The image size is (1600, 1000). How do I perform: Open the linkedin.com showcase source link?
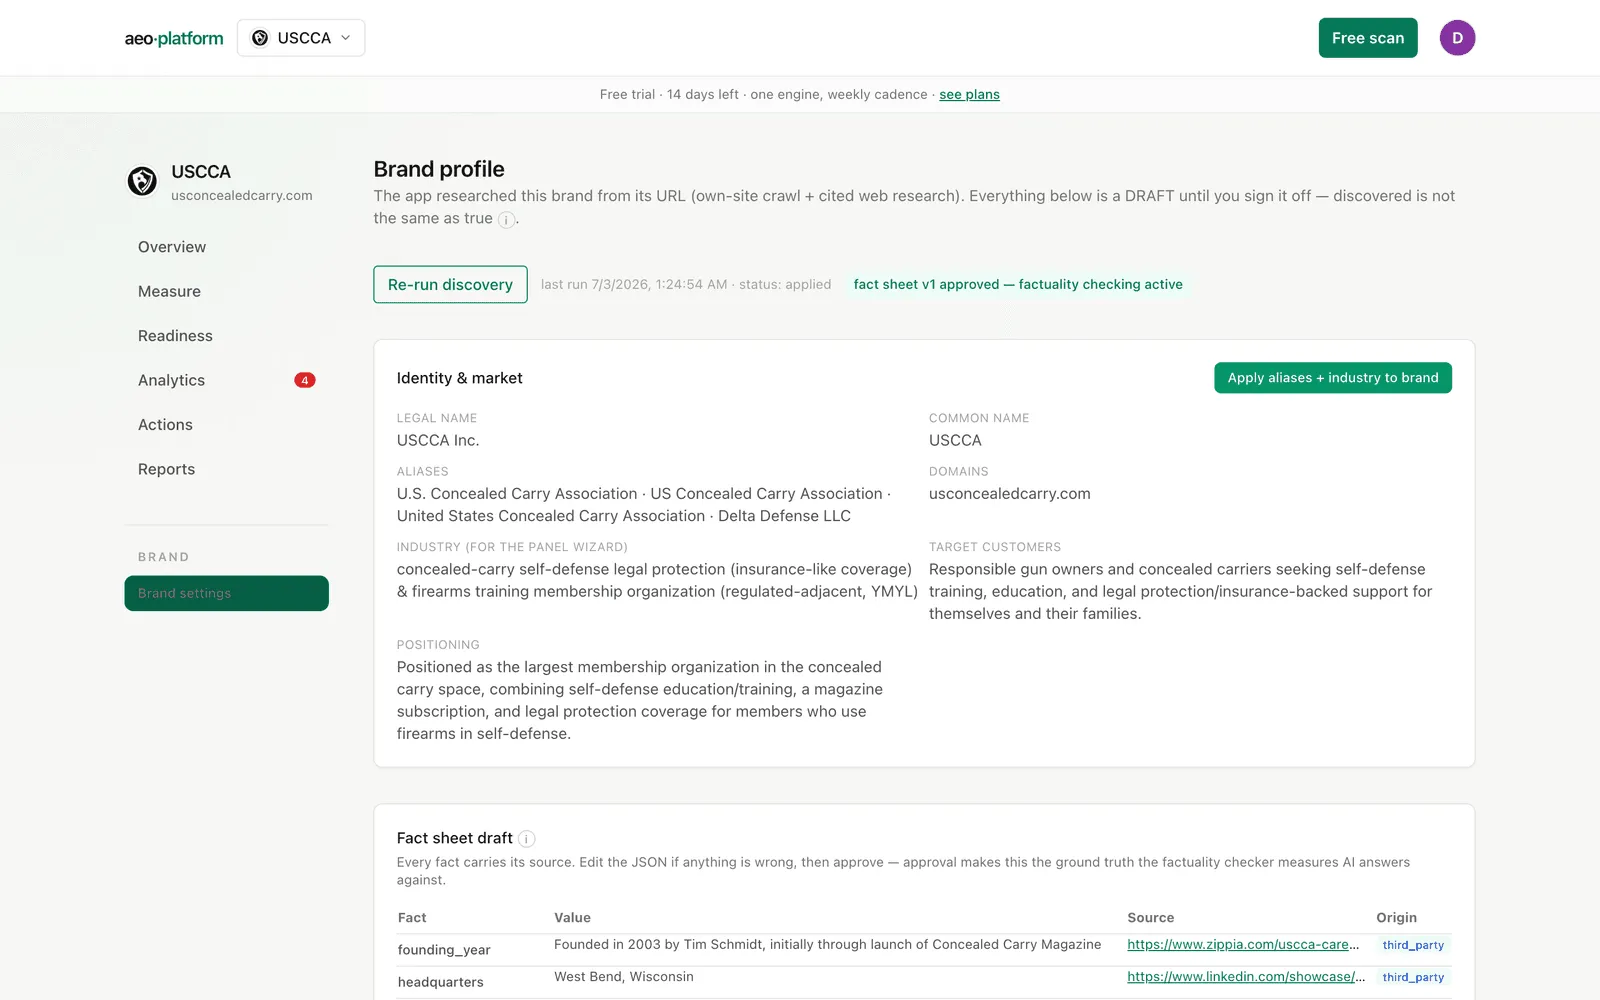pos(1246,977)
